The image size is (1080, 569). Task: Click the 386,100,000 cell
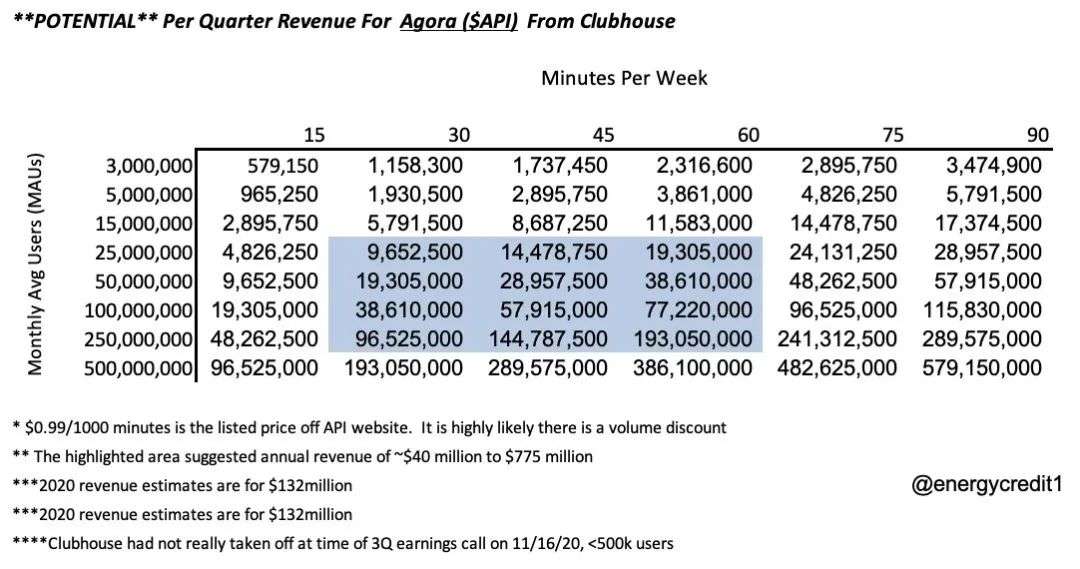694,369
